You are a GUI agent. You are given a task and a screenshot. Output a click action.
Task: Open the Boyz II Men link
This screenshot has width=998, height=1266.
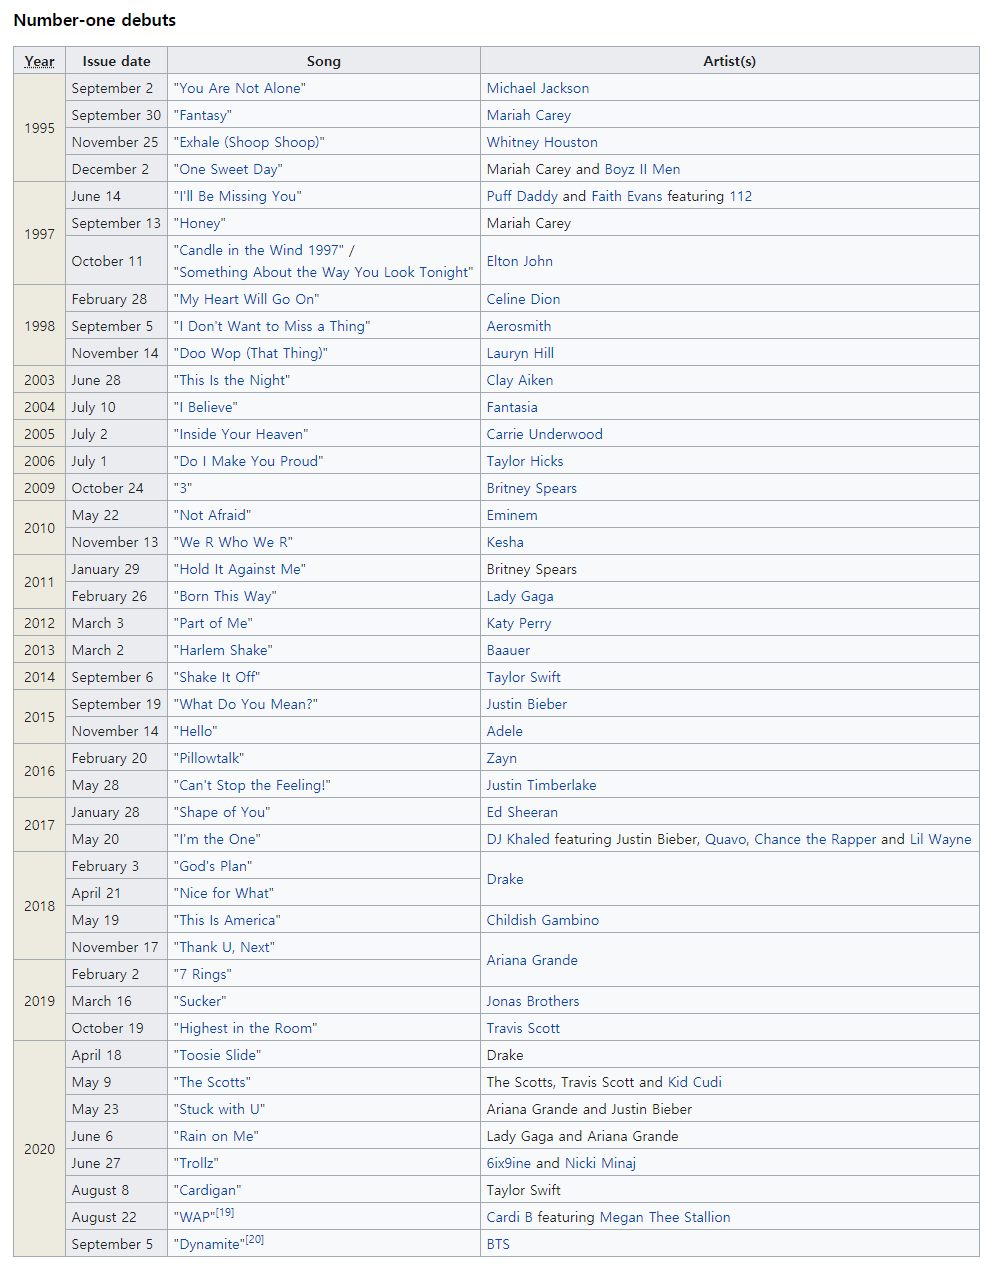[642, 169]
